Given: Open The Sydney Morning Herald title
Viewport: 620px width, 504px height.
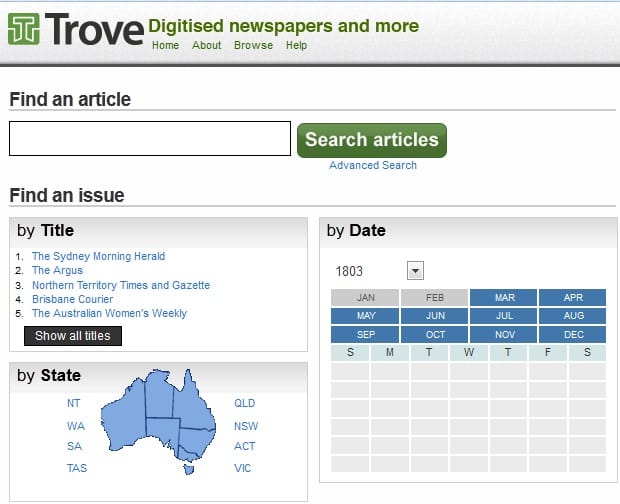Looking at the screenshot, I should (98, 256).
